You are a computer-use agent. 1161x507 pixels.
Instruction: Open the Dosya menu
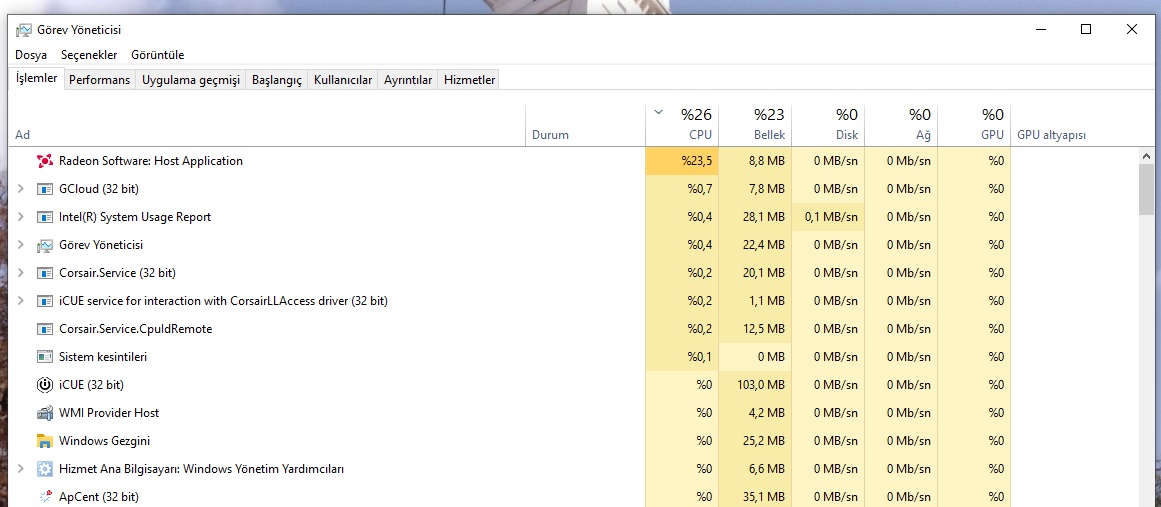tap(31, 55)
